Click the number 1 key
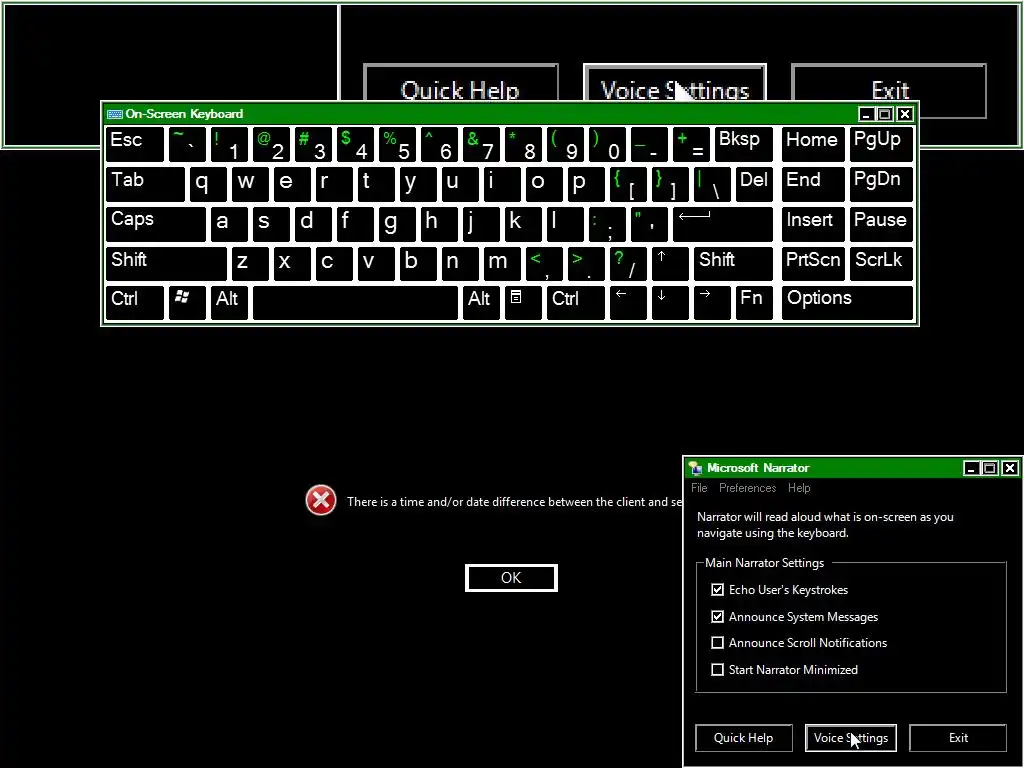Viewport: 1024px width, 768px height. pos(229,144)
